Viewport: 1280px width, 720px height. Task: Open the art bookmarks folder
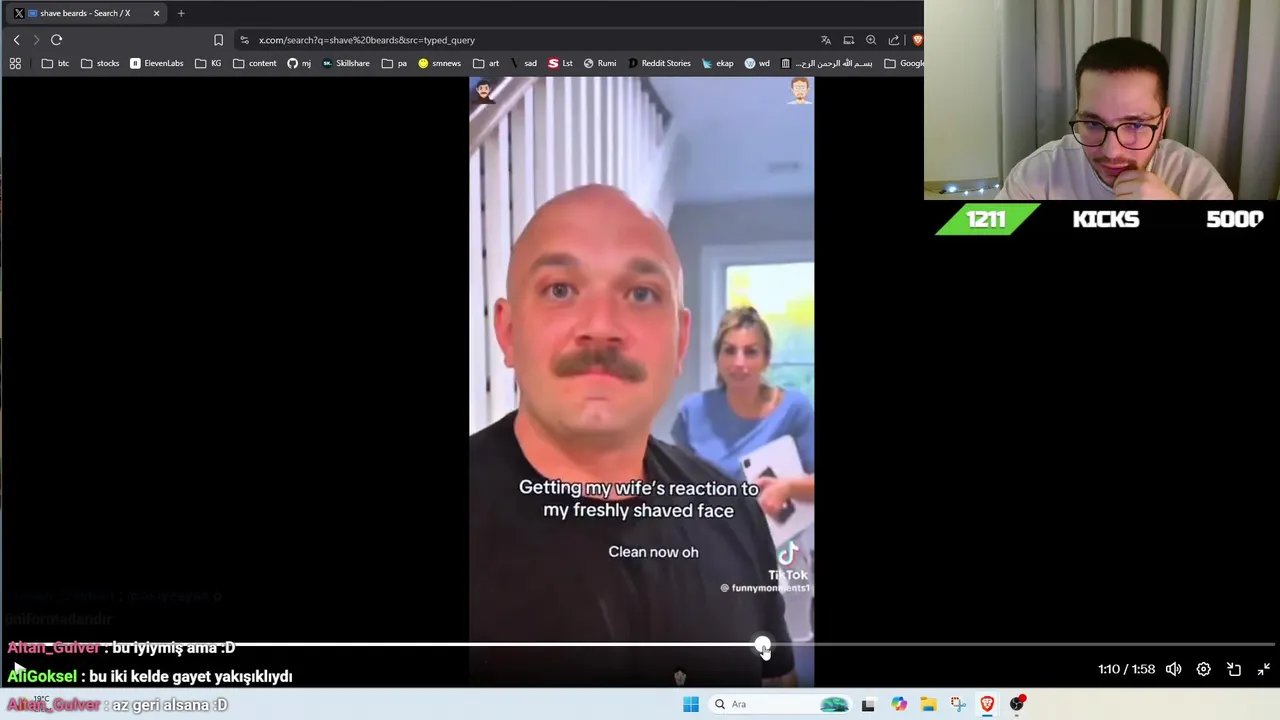coord(486,63)
